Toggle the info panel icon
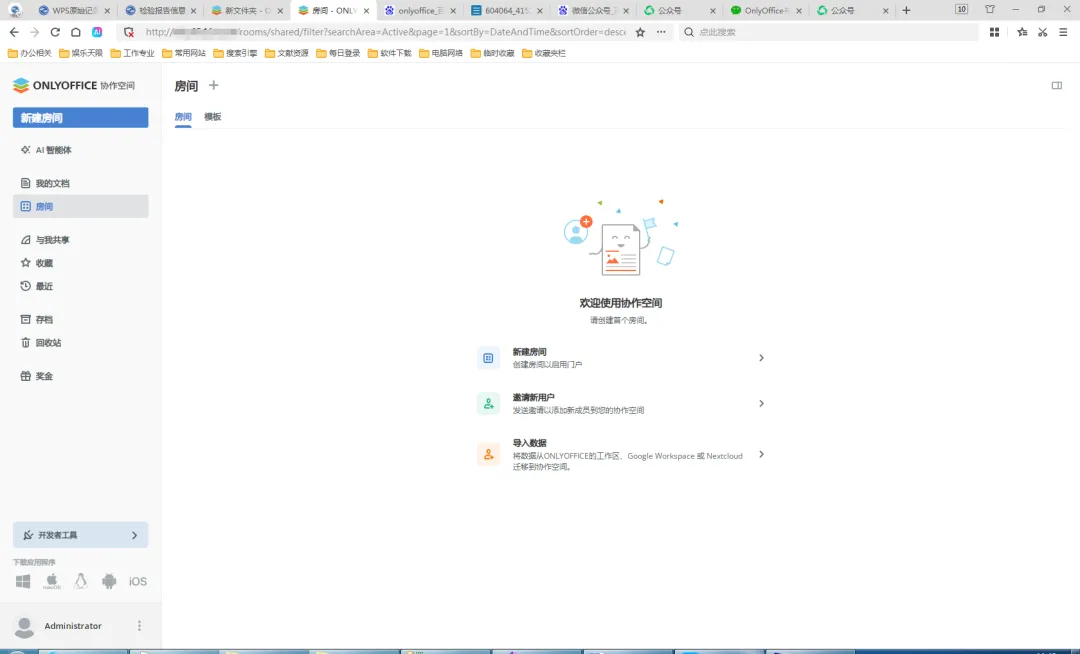Viewport: 1080px width, 654px height. pyautogui.click(x=1057, y=85)
